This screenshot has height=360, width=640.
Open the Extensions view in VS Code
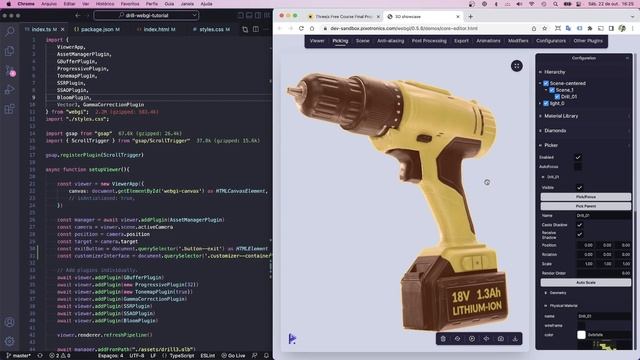tap(9, 109)
